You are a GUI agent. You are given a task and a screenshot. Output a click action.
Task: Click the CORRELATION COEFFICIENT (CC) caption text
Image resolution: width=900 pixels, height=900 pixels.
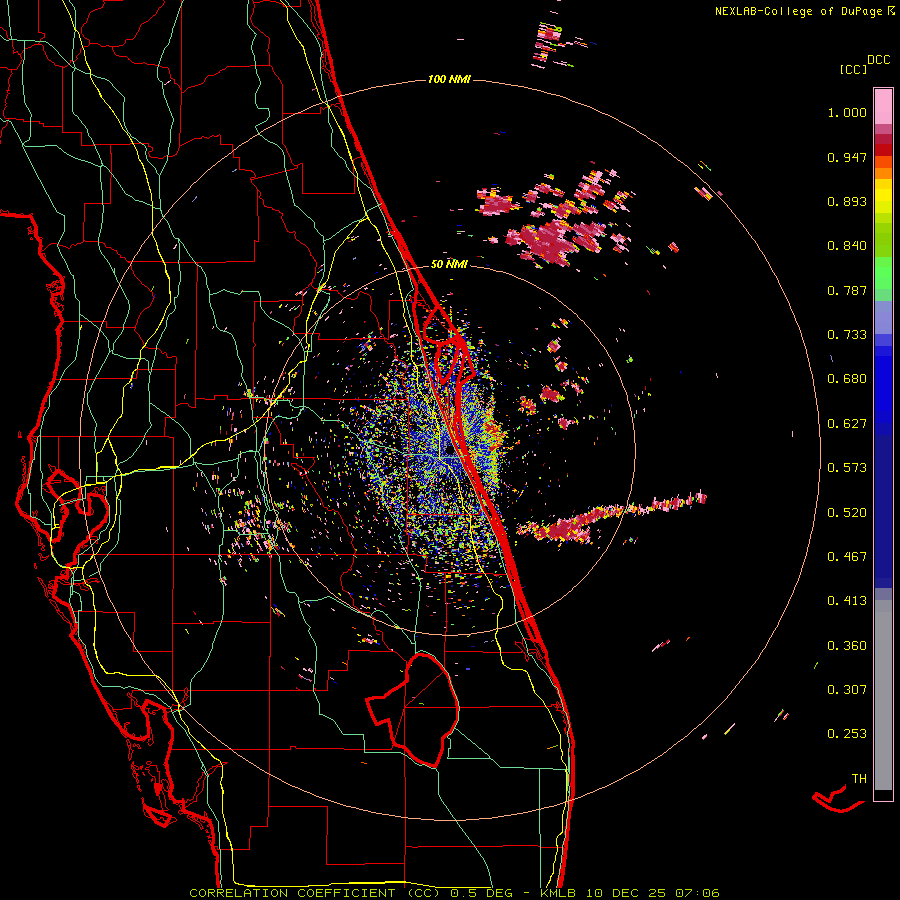pyautogui.click(x=315, y=893)
